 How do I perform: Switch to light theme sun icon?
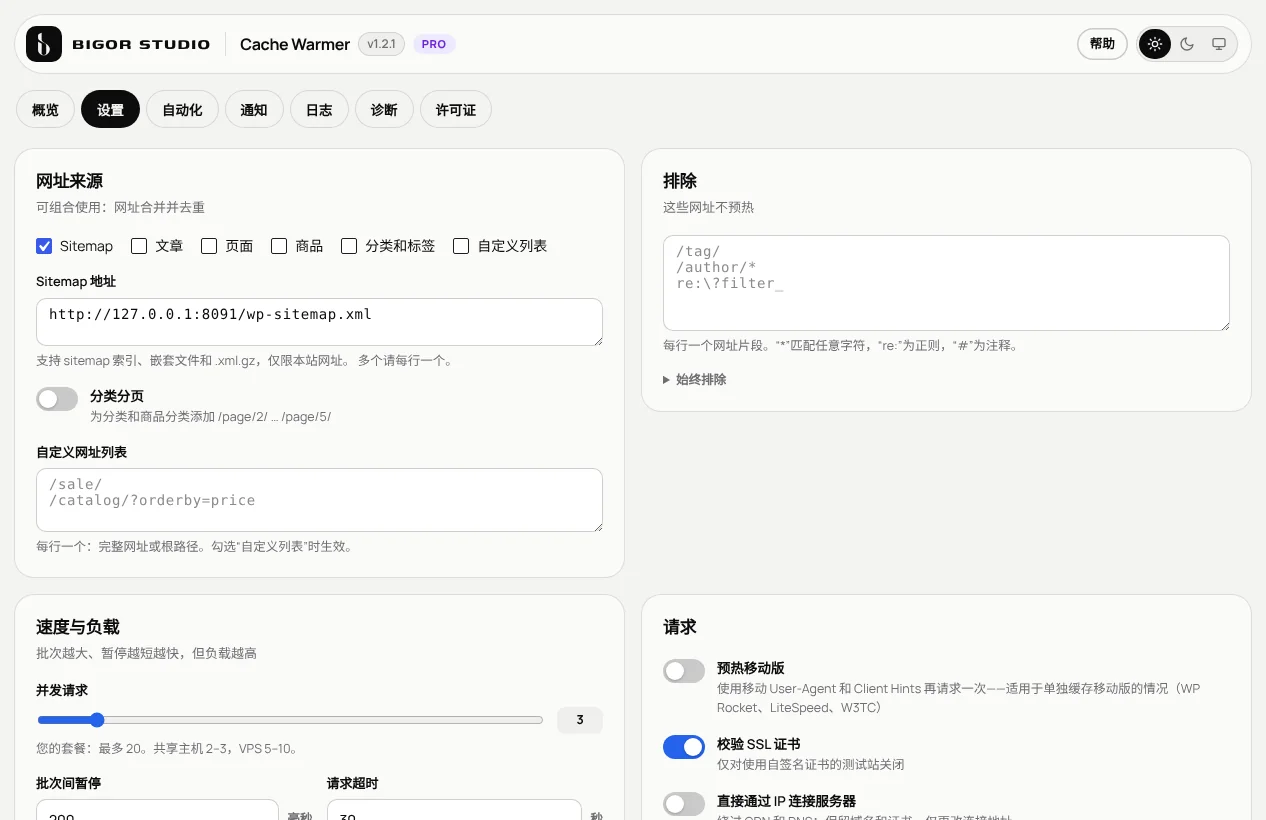[x=1155, y=44]
